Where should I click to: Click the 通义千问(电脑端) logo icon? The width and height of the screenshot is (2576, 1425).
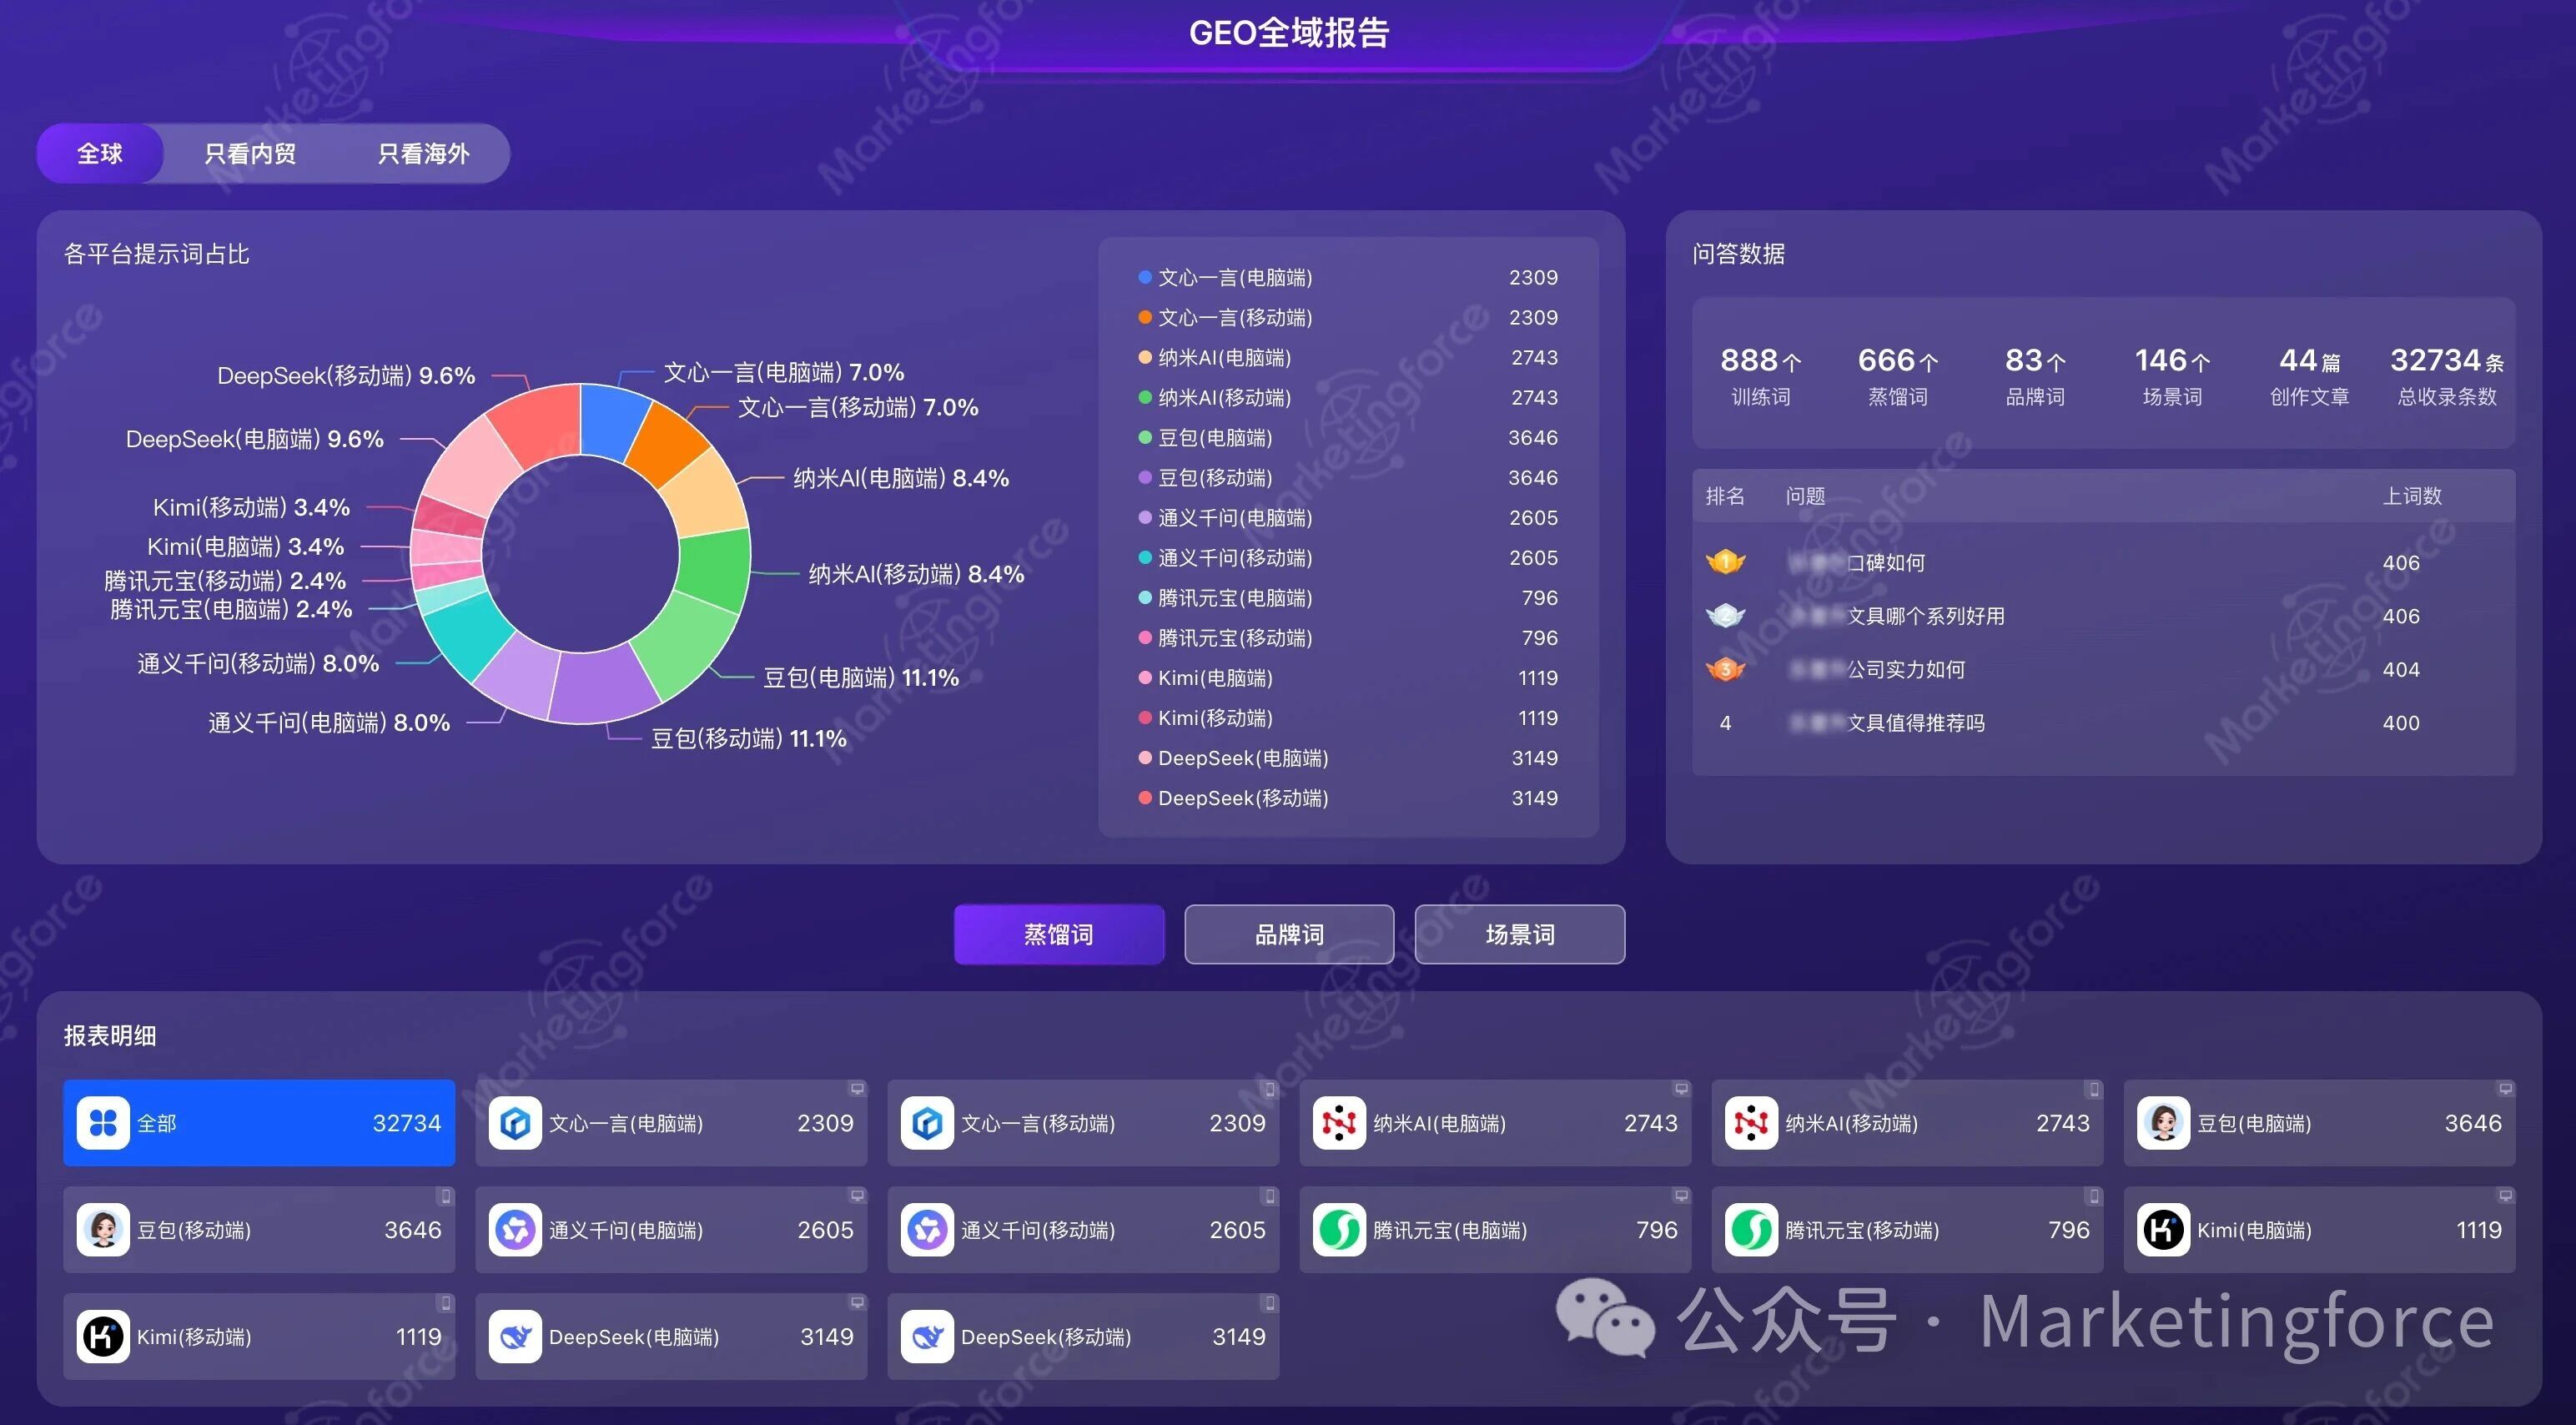515,1230
